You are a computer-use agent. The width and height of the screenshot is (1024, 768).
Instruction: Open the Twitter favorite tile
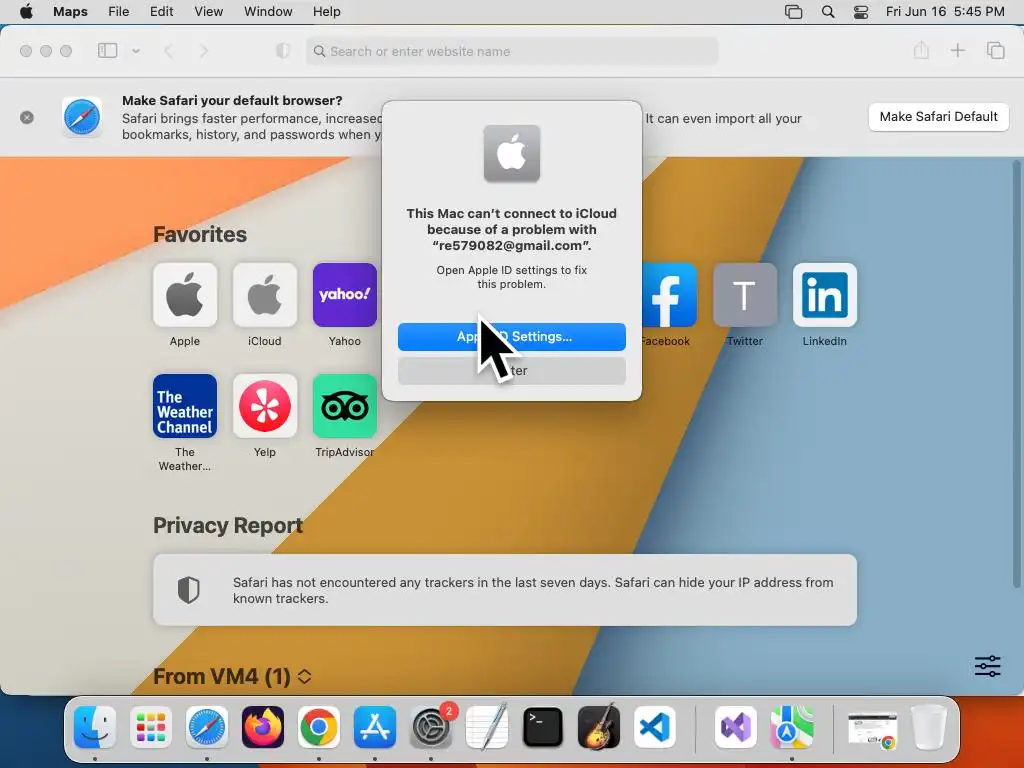744,295
